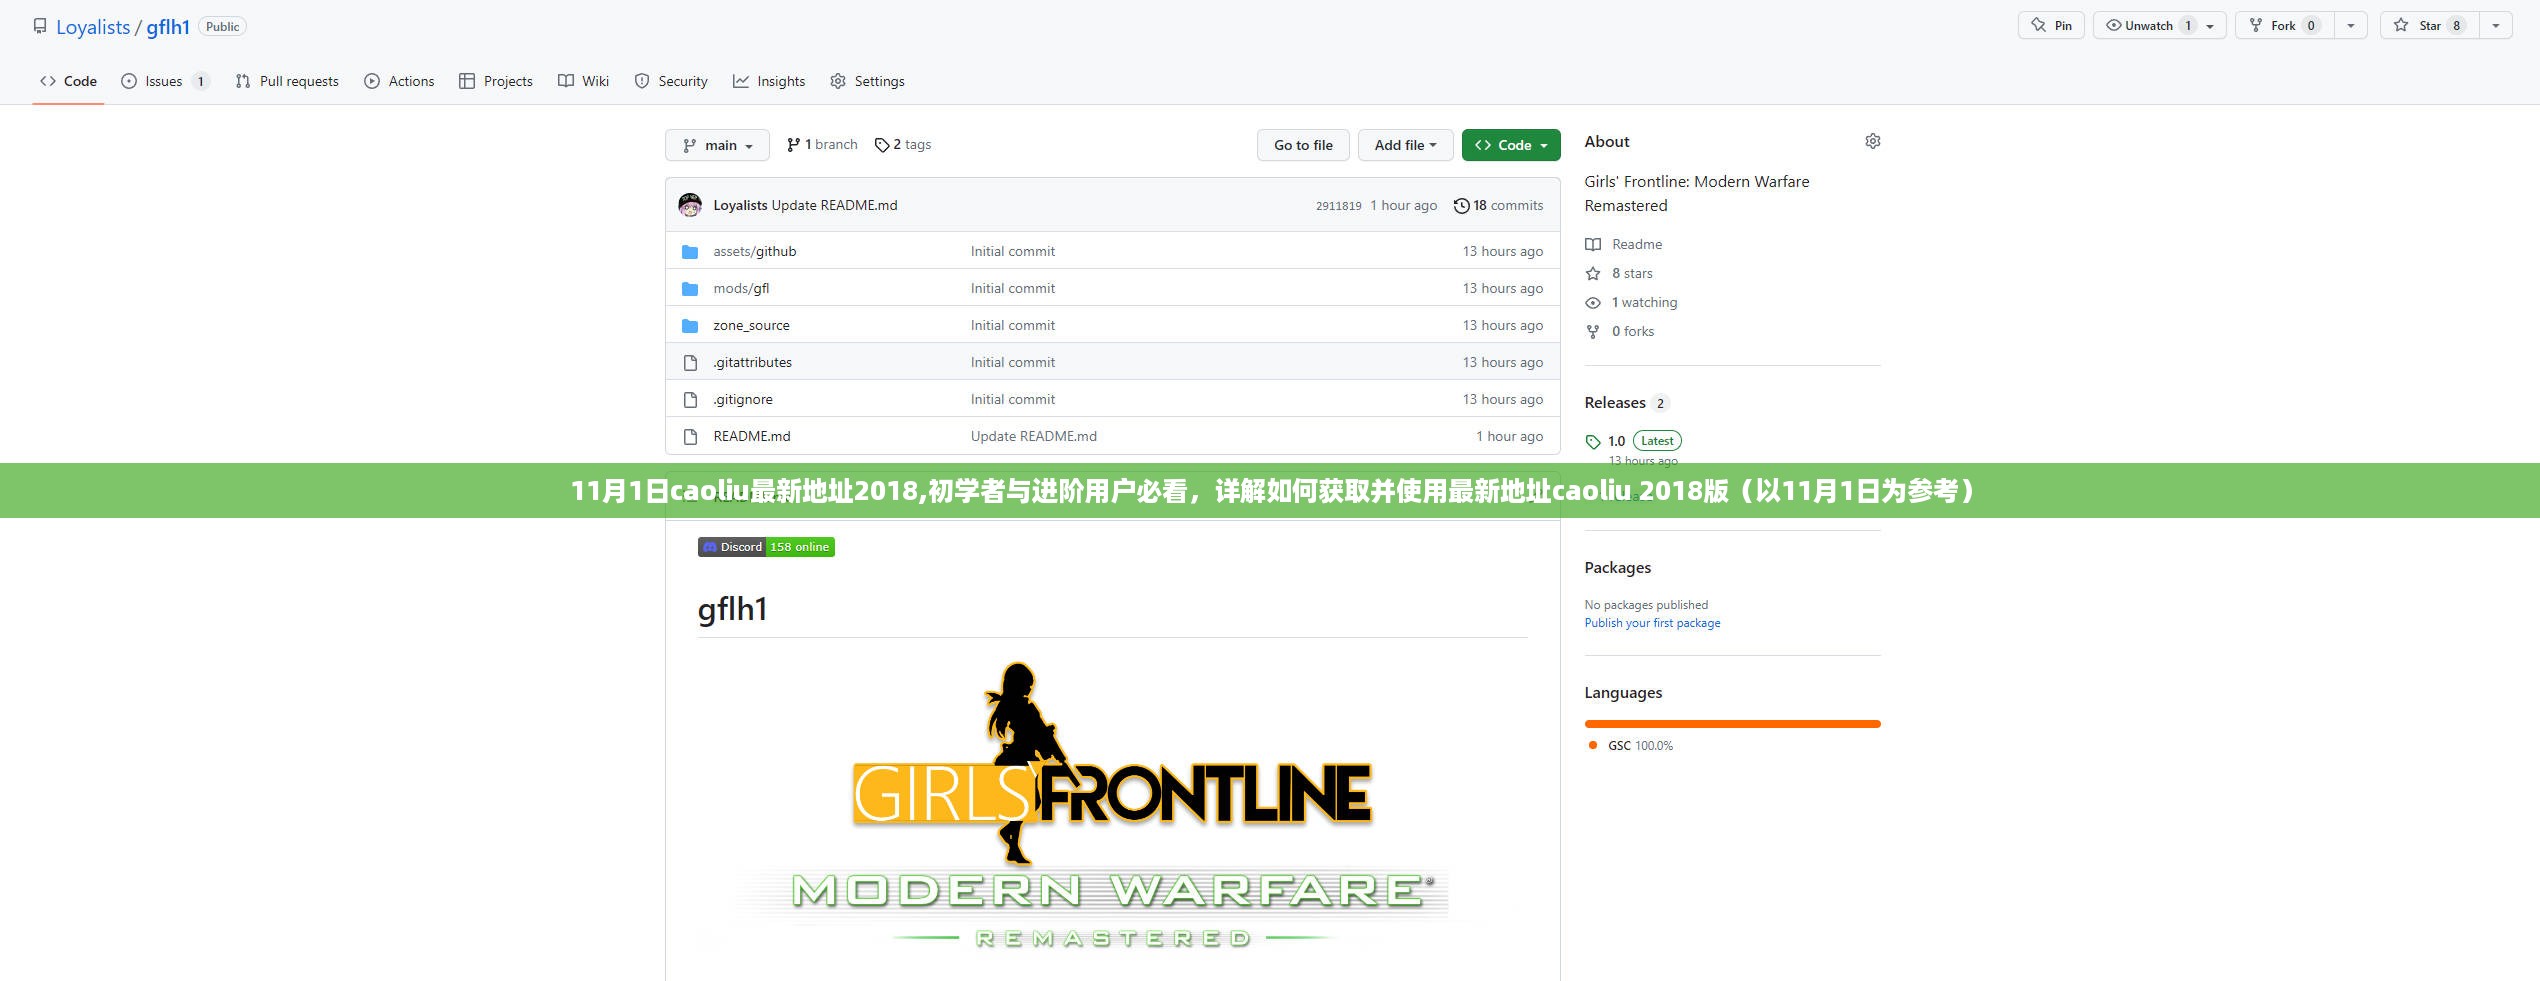This screenshot has height=981, width=2540.
Task: Expand the main branch dropdown
Action: click(x=717, y=145)
